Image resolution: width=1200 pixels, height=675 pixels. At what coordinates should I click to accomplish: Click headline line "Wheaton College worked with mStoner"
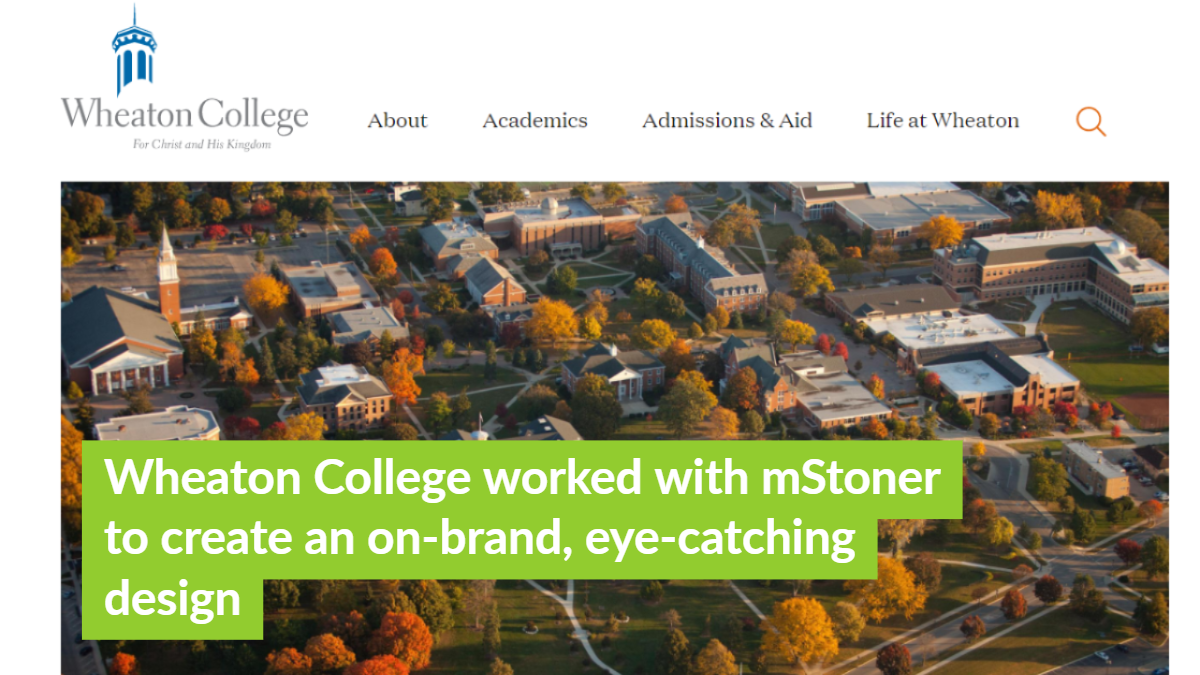pyautogui.click(x=522, y=478)
